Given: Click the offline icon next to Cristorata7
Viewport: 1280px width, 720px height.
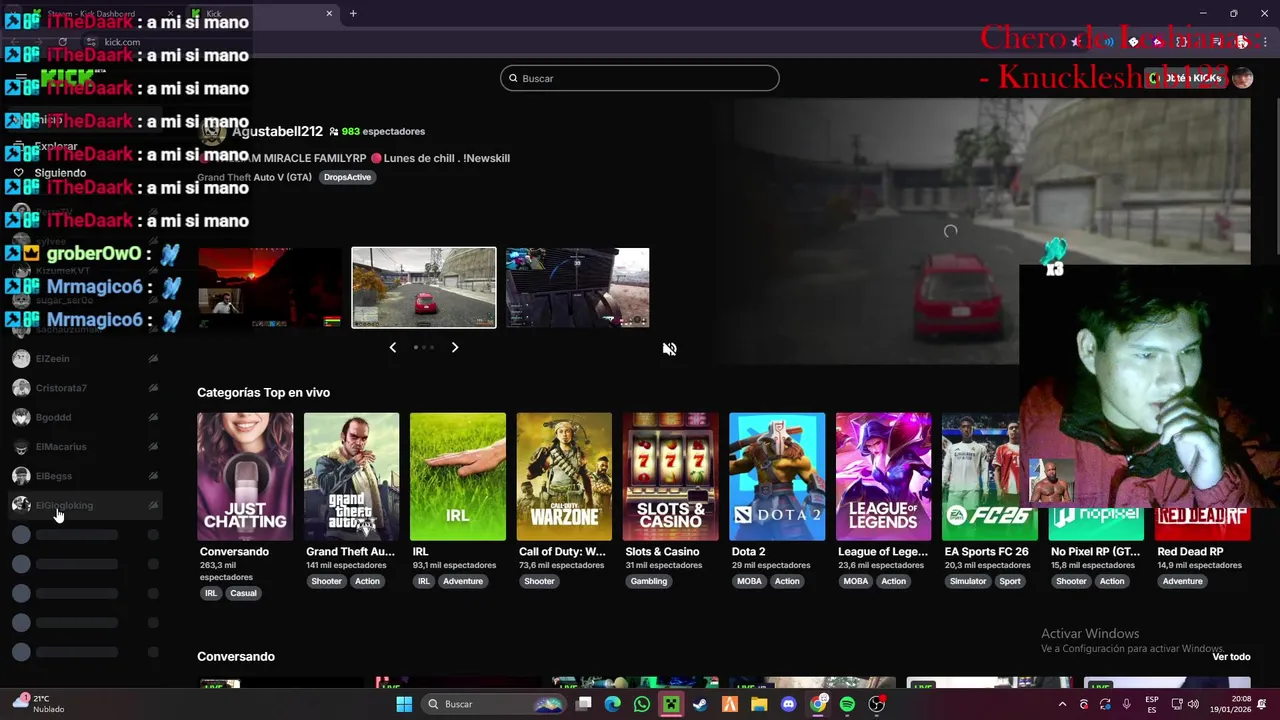Looking at the screenshot, I should (x=153, y=388).
